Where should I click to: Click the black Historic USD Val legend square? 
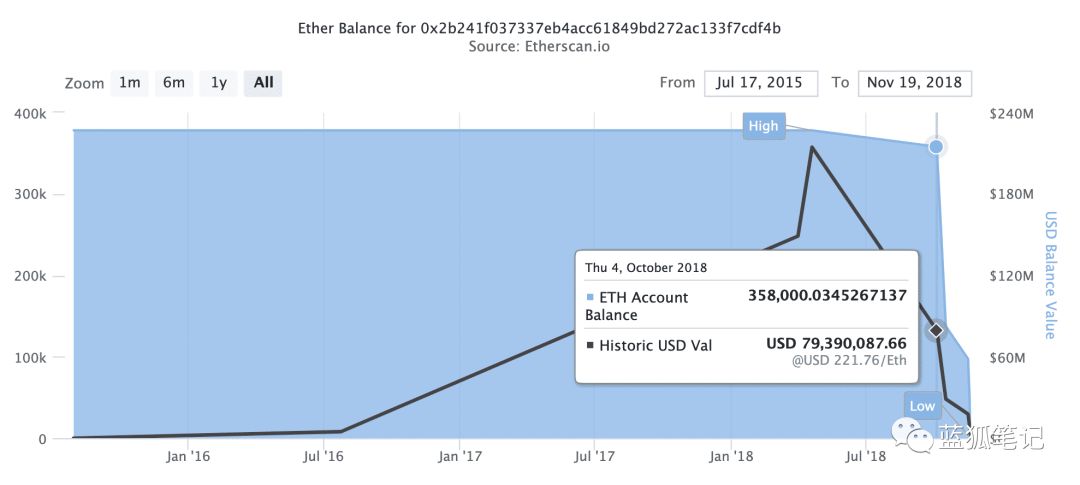pos(589,345)
